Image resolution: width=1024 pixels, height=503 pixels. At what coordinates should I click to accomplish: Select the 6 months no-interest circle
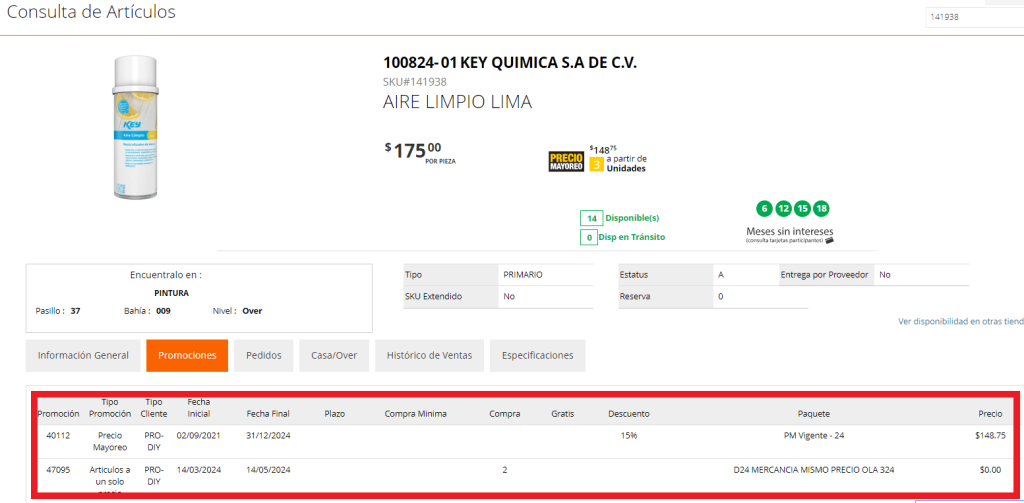click(763, 209)
